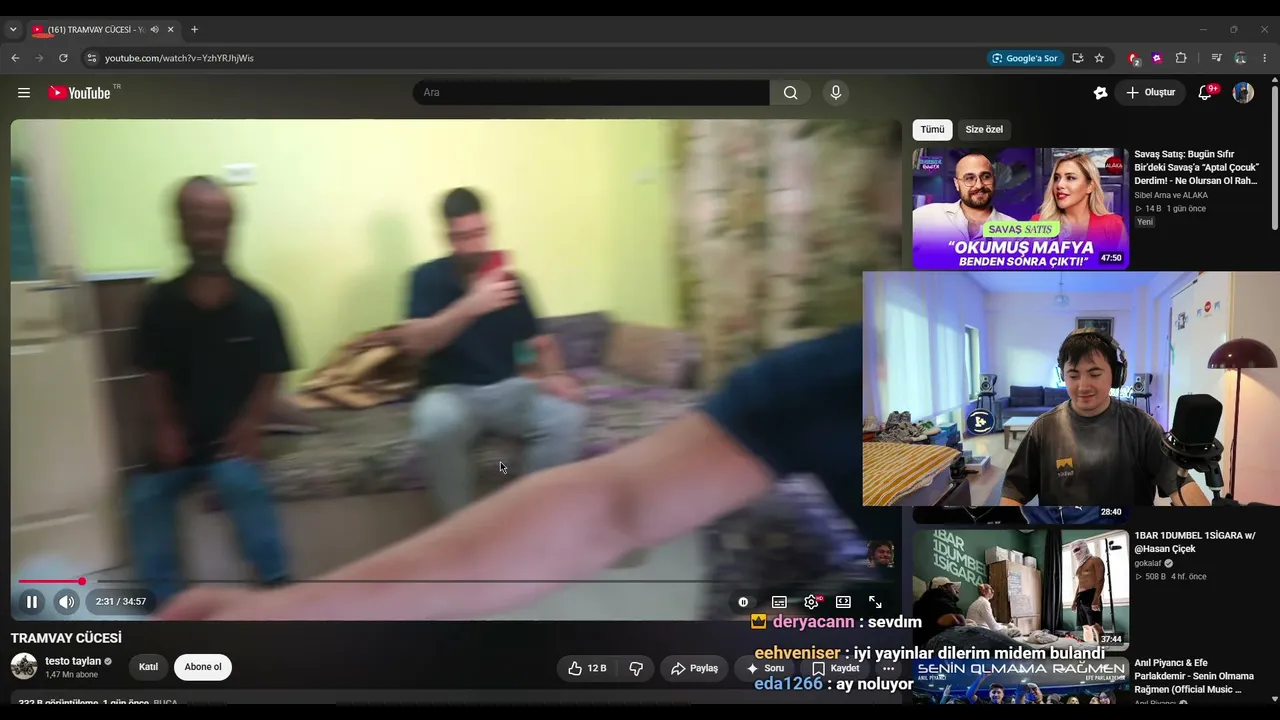This screenshot has height=720, width=1280.
Task: Open the 1BAR 1DUMBEL 1SİGARA video title
Action: [x=1194, y=542]
